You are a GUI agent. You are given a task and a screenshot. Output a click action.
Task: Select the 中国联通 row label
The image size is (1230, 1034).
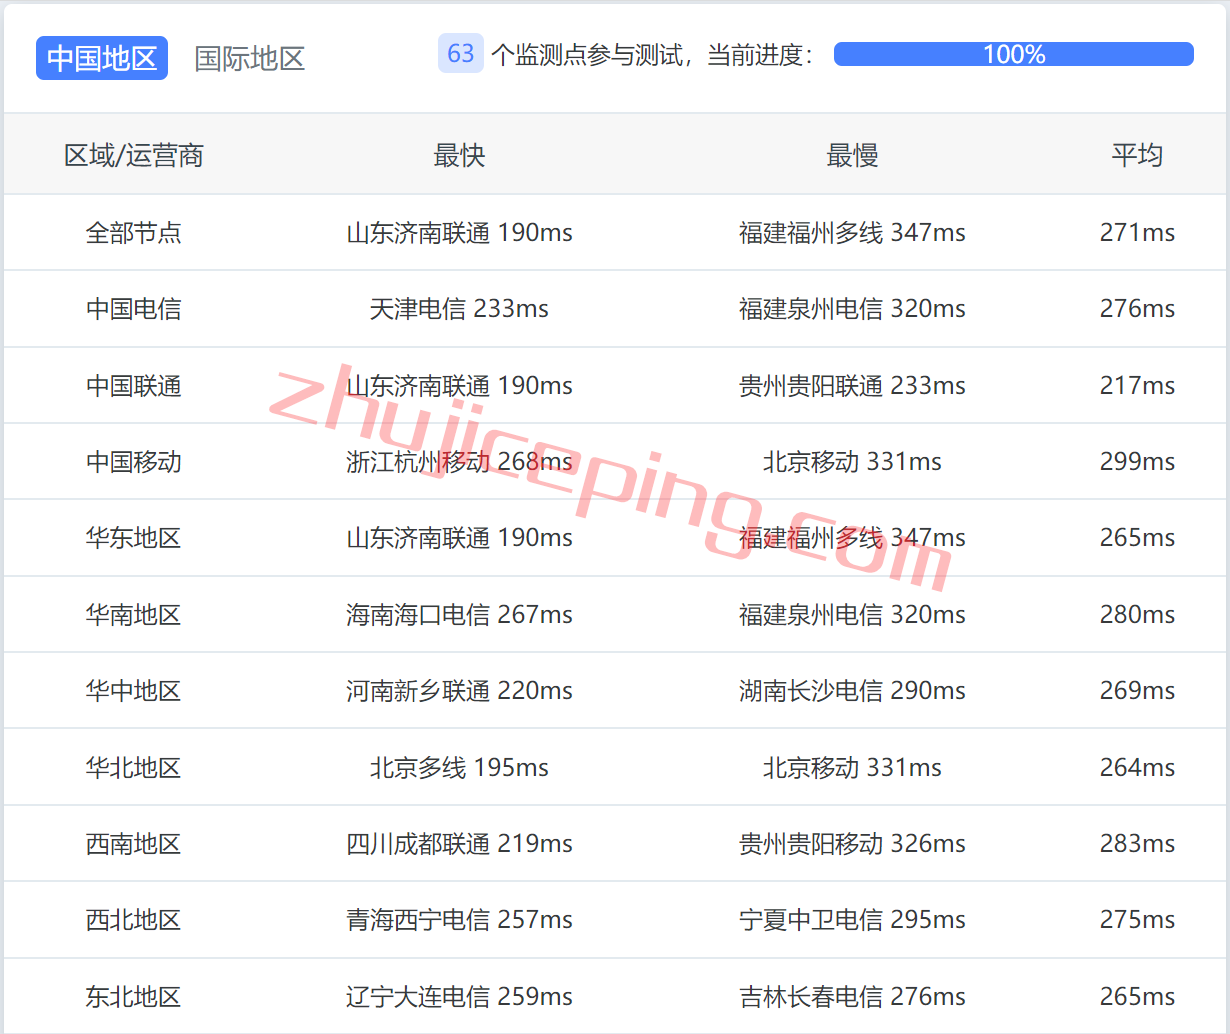134,386
